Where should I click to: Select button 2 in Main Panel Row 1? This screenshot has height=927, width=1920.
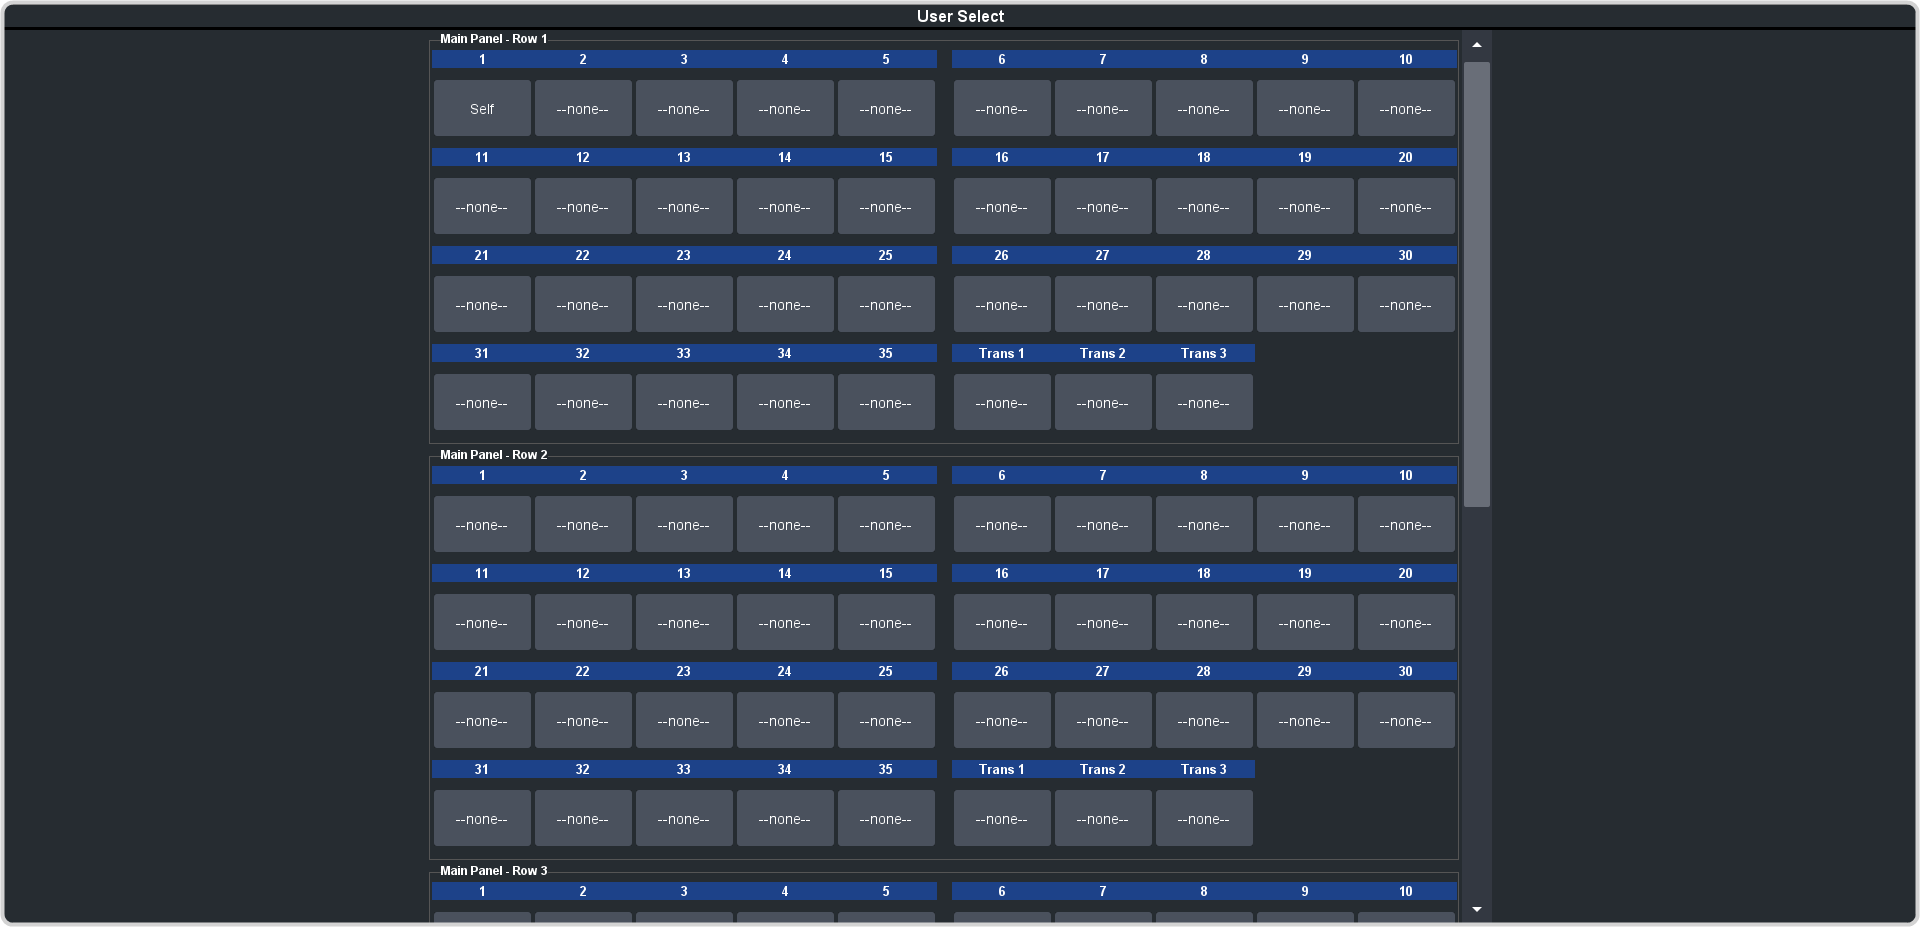[583, 109]
